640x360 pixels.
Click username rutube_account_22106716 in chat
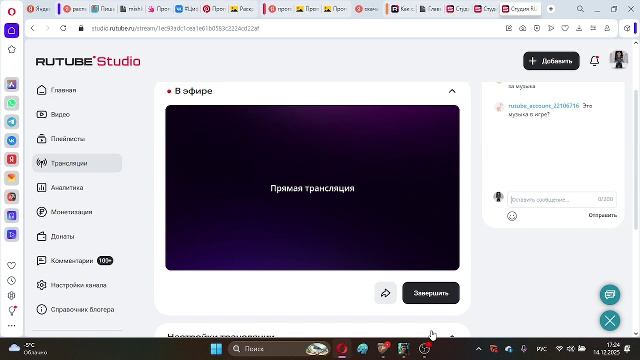coord(544,106)
